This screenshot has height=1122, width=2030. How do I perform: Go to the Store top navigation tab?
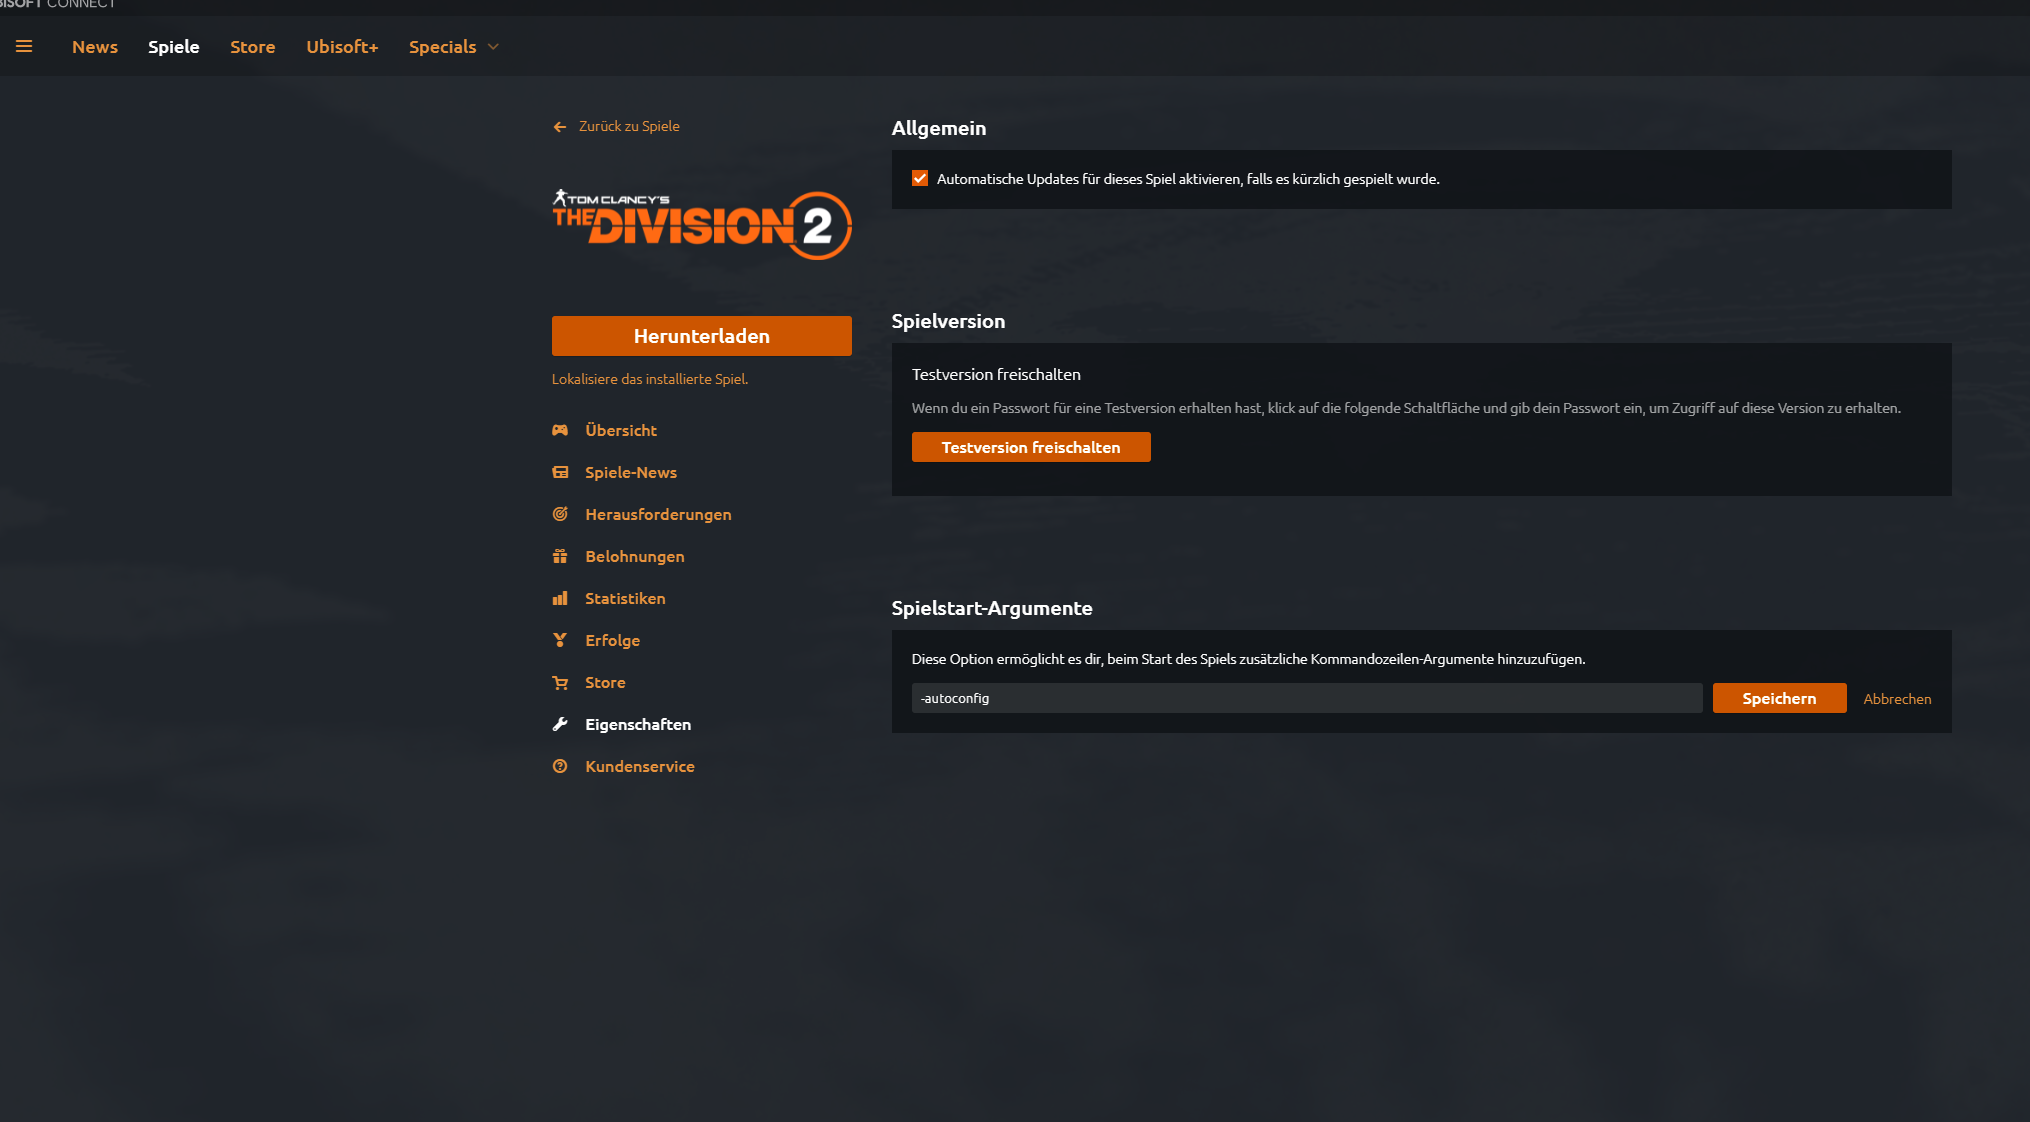pyautogui.click(x=253, y=47)
